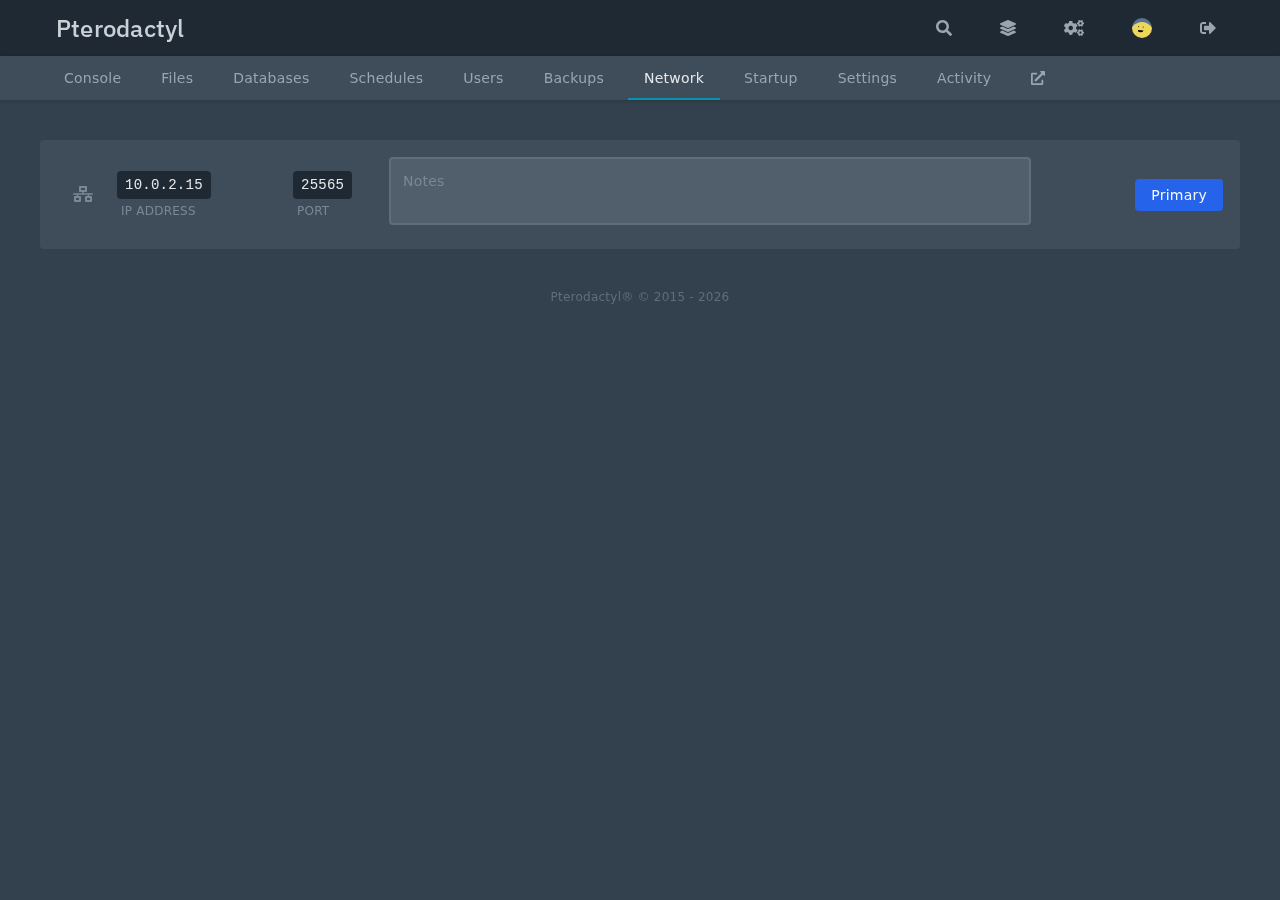Open the admin area gears icon

click(x=1074, y=28)
